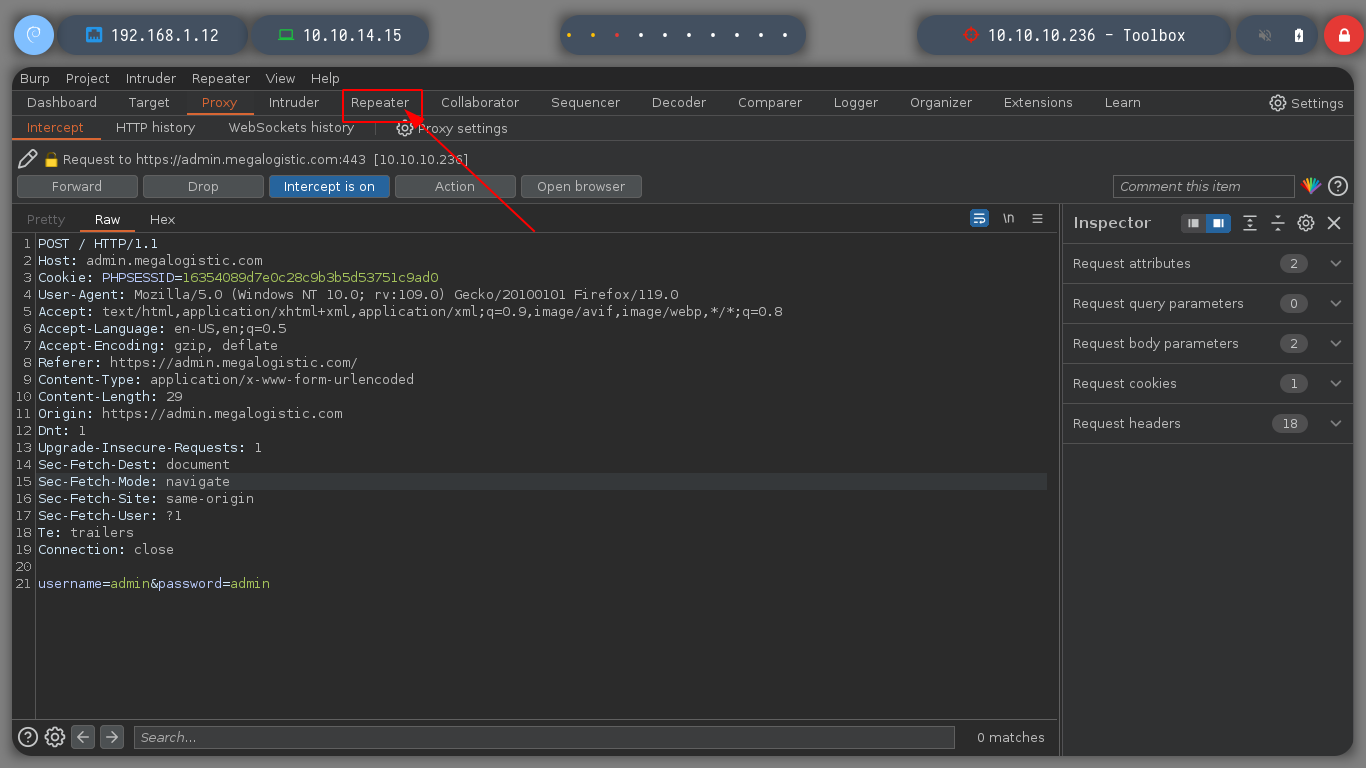Viewport: 1366px width, 768px height.
Task: Switch Inspector to left-docked layout
Action: [x=1193, y=223]
